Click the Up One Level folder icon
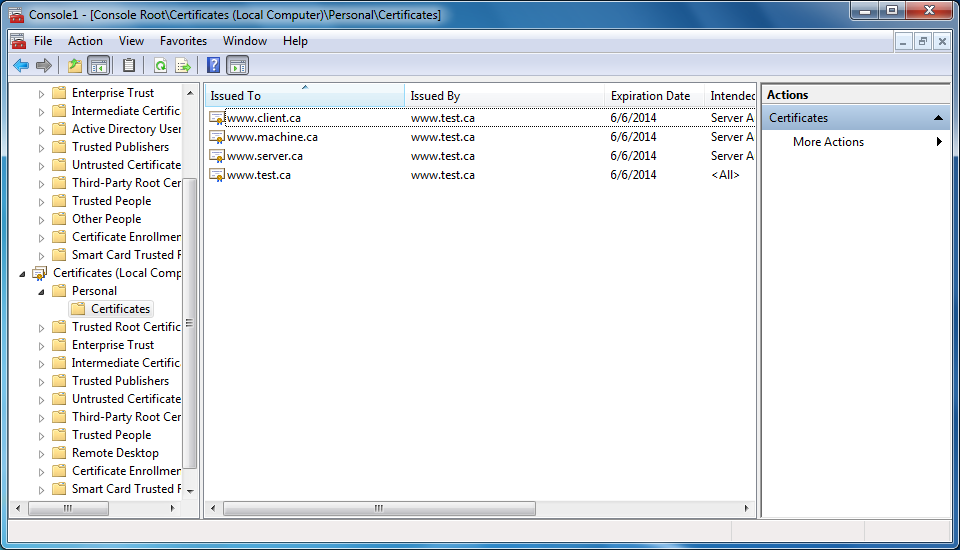Screen dimensions: 960x550 [74, 66]
